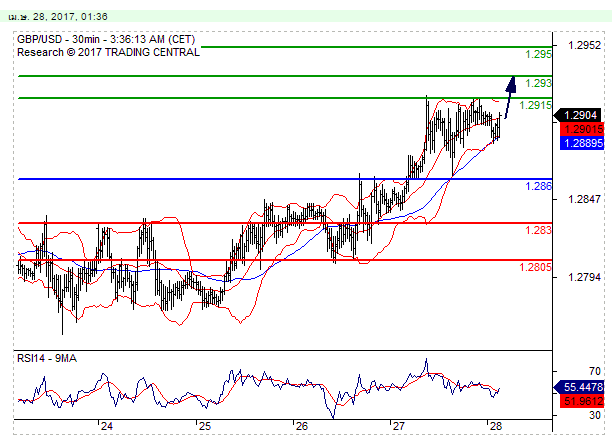Click the red support label 1.283
Image resolution: width=612 pixels, height=443 pixels.
[x=538, y=230]
